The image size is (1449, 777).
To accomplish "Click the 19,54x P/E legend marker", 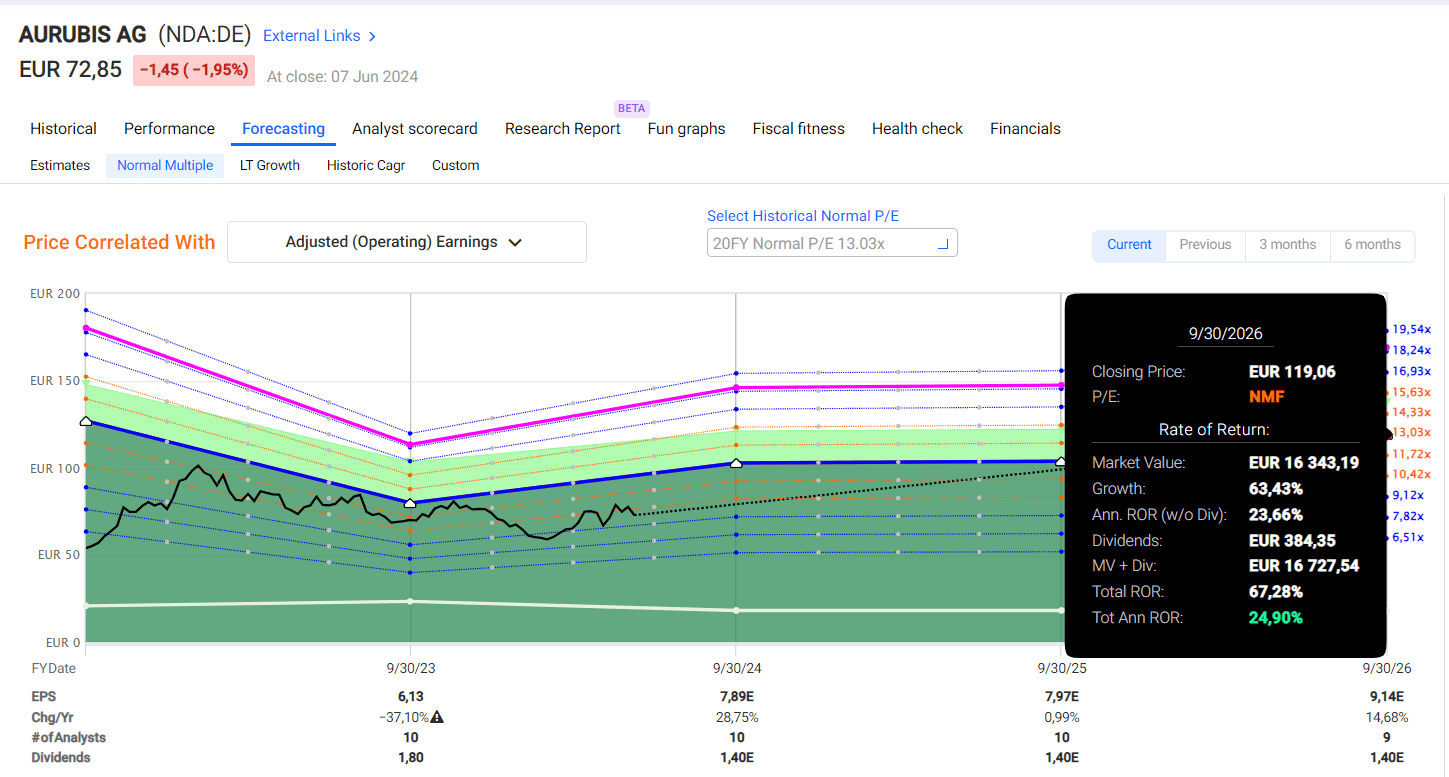I will 1410,329.
